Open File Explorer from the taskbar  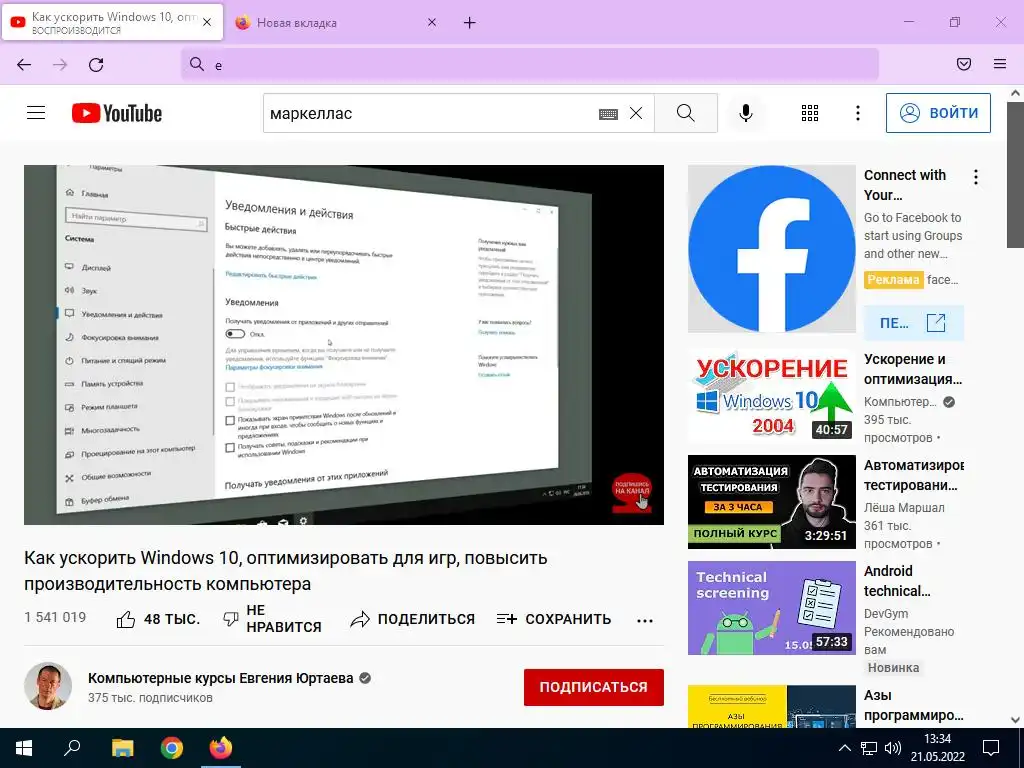pyautogui.click(x=122, y=748)
